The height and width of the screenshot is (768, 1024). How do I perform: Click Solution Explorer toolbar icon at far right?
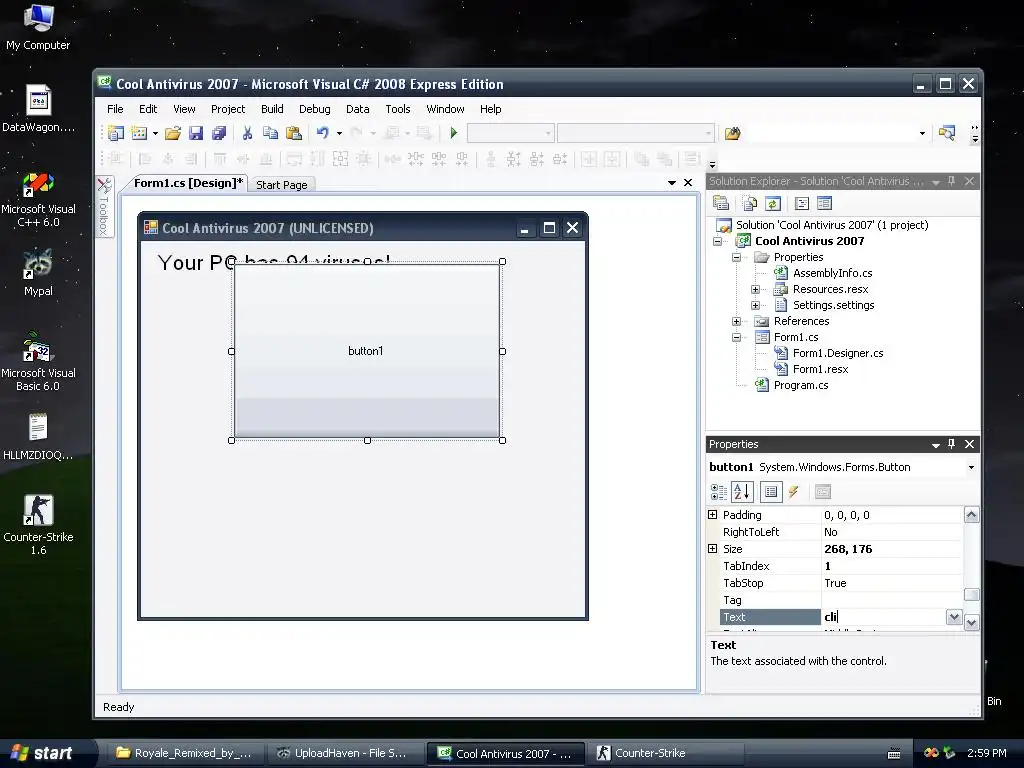[x=946, y=133]
